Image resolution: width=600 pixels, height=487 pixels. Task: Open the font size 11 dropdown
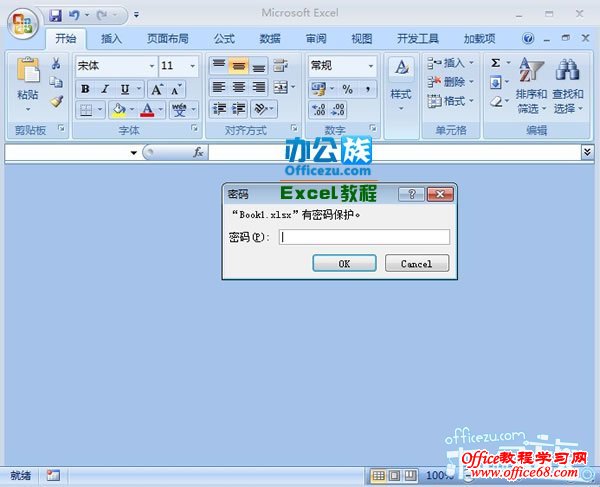(x=192, y=66)
